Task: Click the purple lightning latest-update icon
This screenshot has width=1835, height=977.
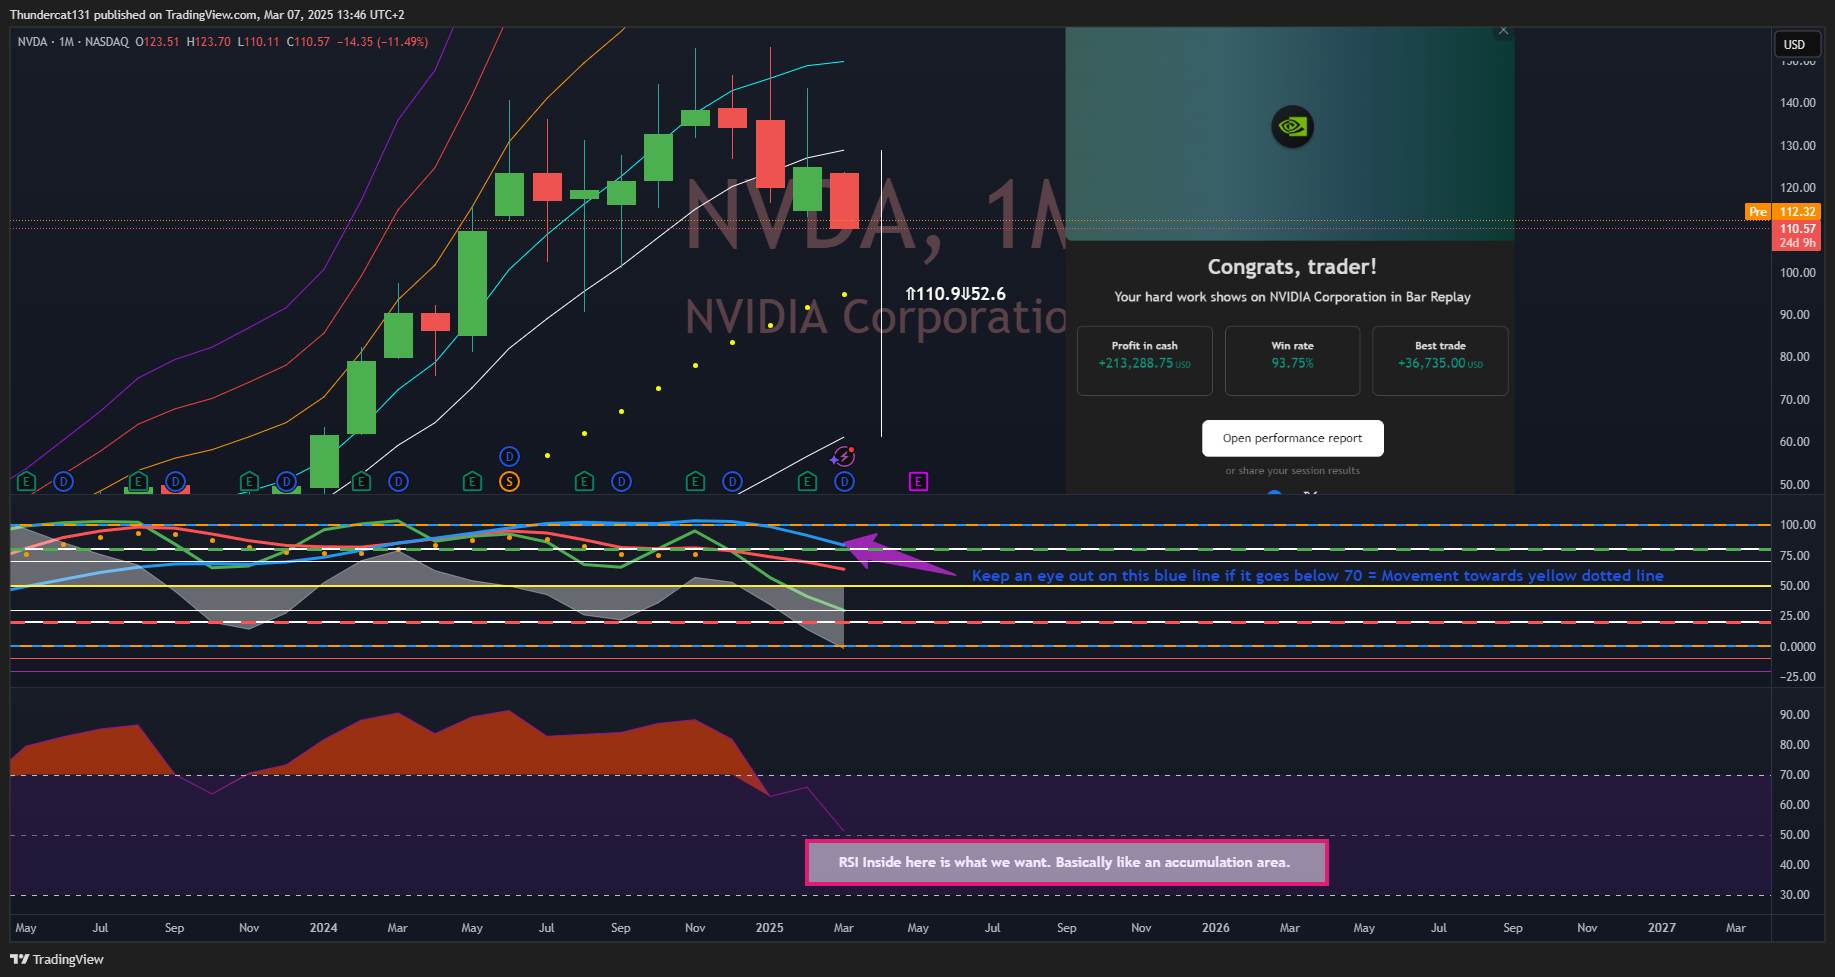Action: 844,457
